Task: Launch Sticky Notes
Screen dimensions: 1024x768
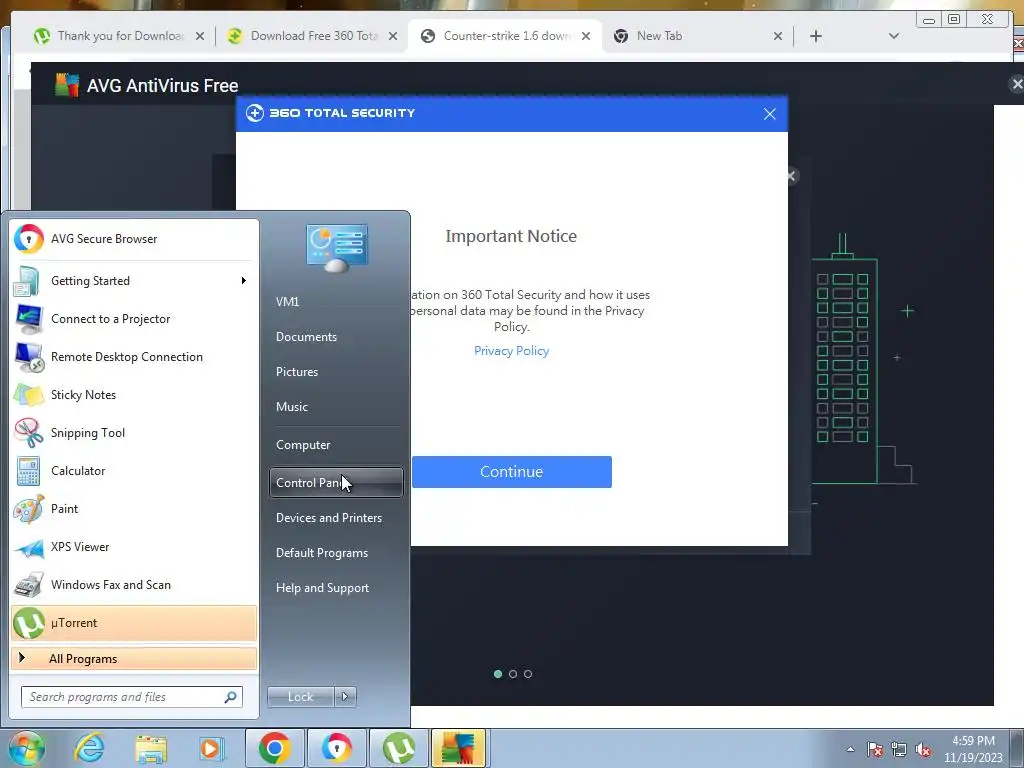Action: click(x=134, y=394)
